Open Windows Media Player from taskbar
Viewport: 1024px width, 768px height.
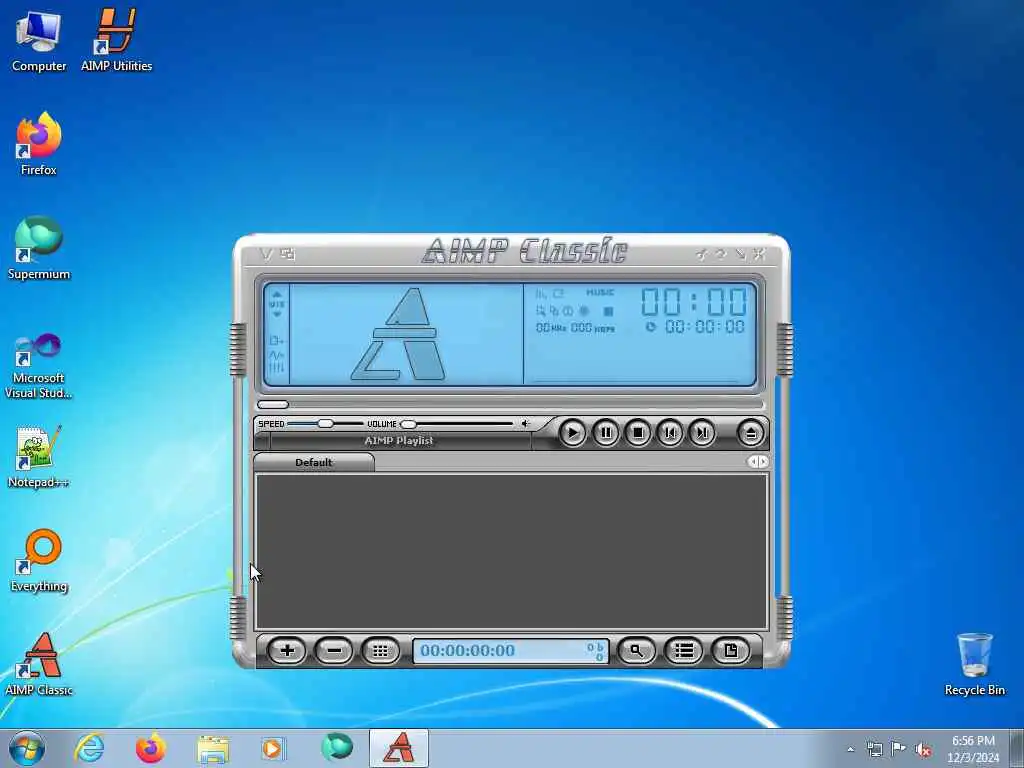point(272,748)
